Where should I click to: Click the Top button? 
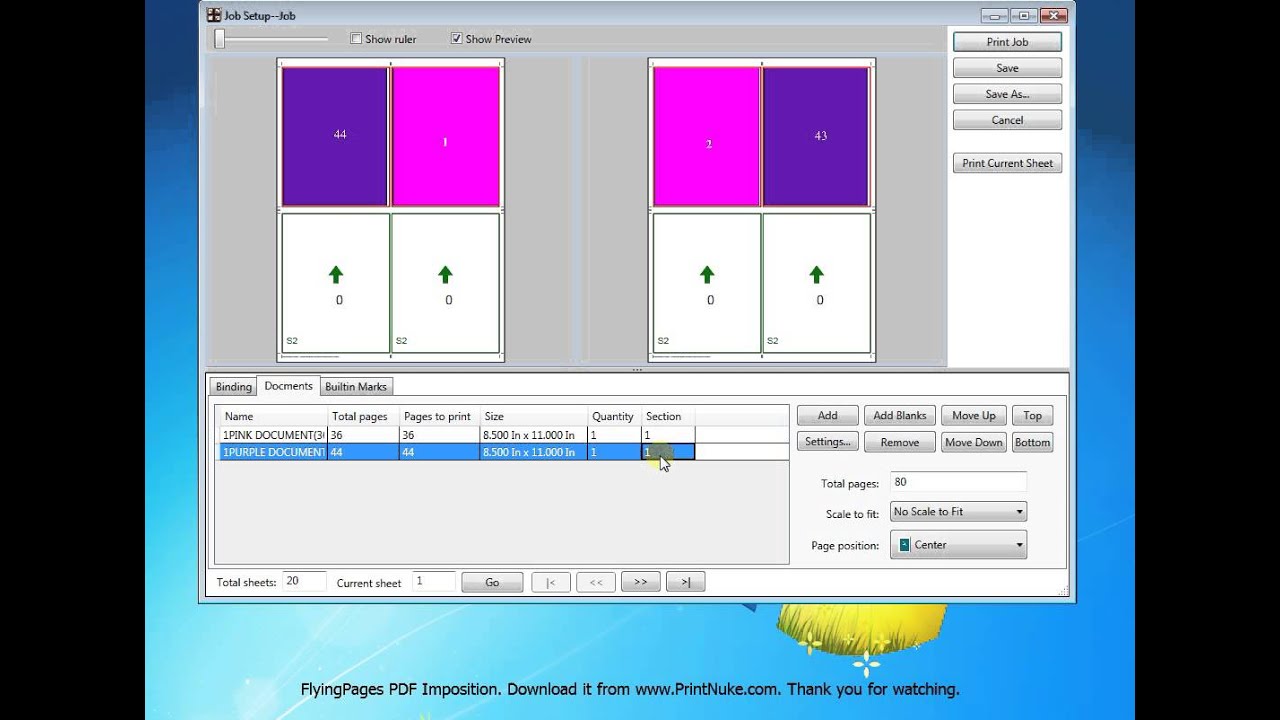[x=1032, y=416]
